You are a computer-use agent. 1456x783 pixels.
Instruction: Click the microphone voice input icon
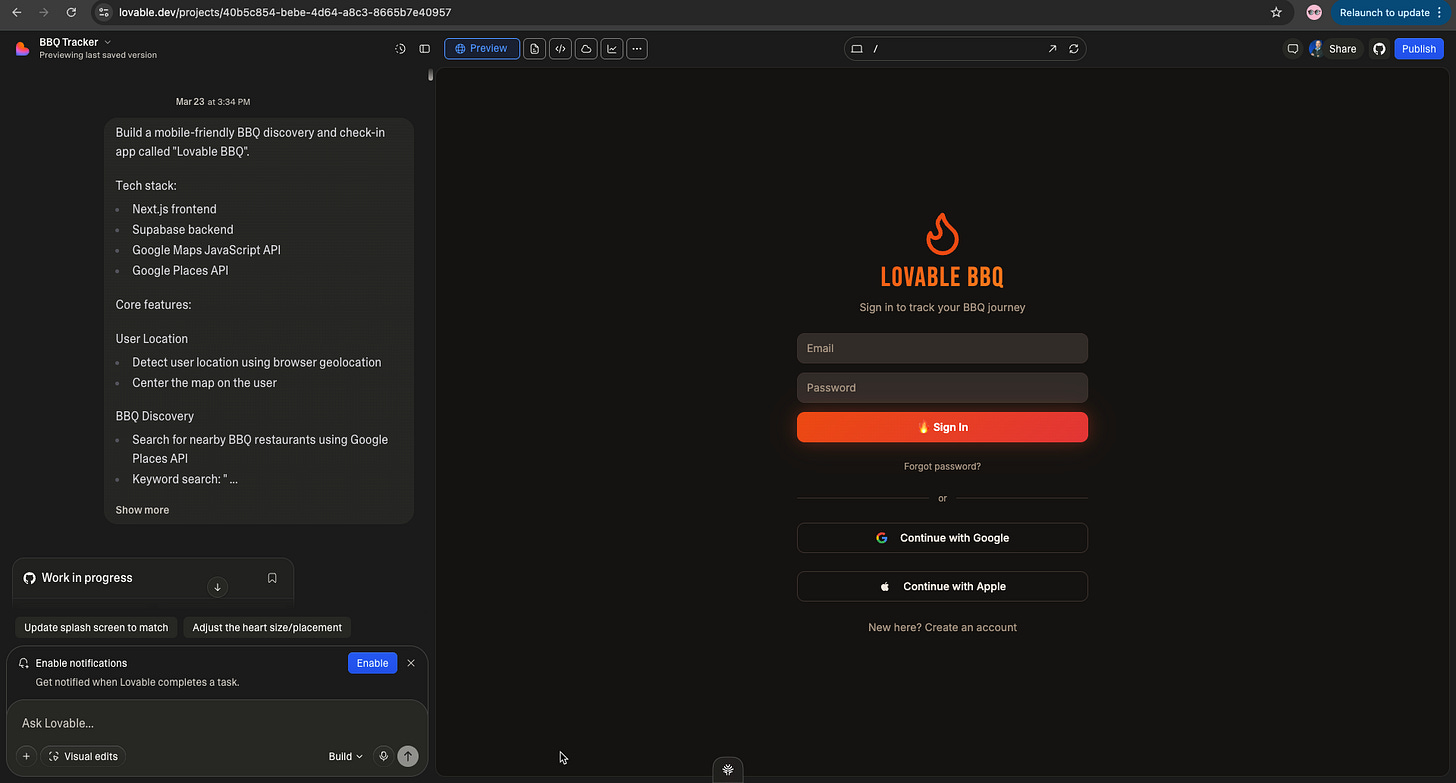tap(383, 756)
